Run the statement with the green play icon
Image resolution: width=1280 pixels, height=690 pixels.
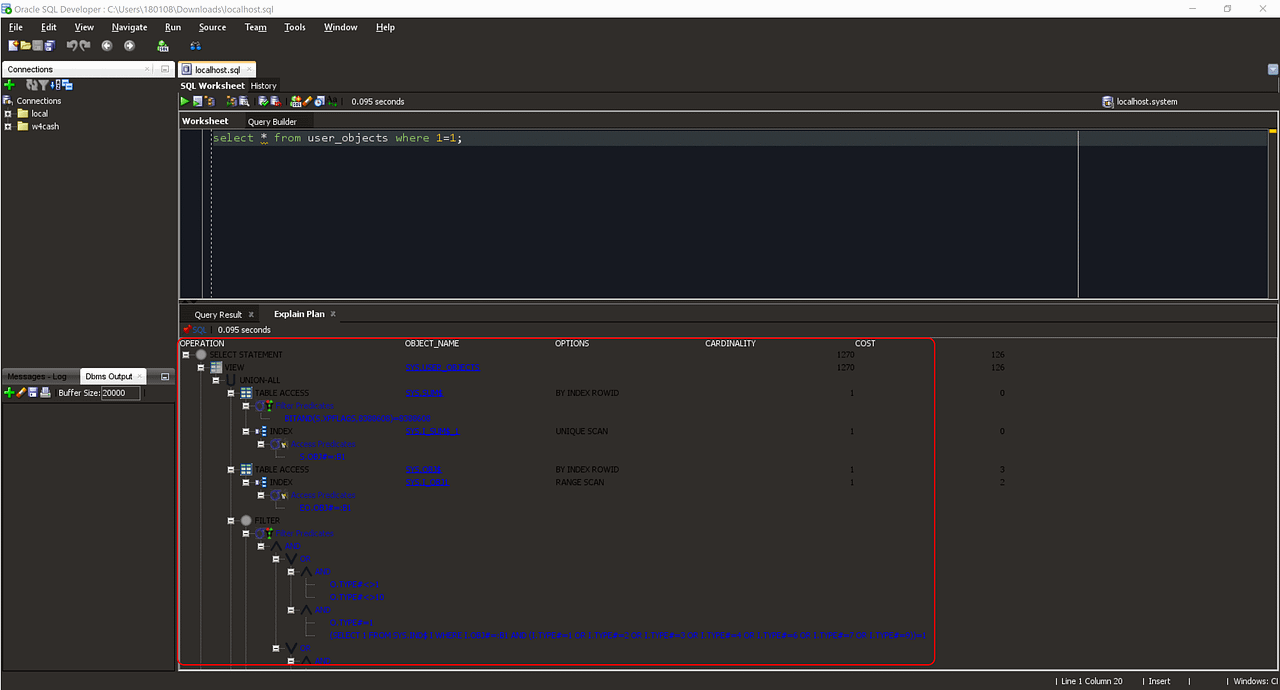pyautogui.click(x=183, y=101)
